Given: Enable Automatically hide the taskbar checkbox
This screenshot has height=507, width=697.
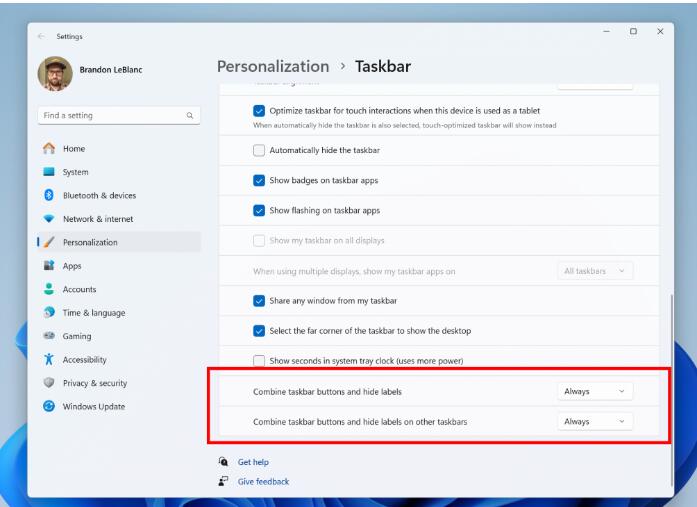Looking at the screenshot, I should tap(259, 150).
